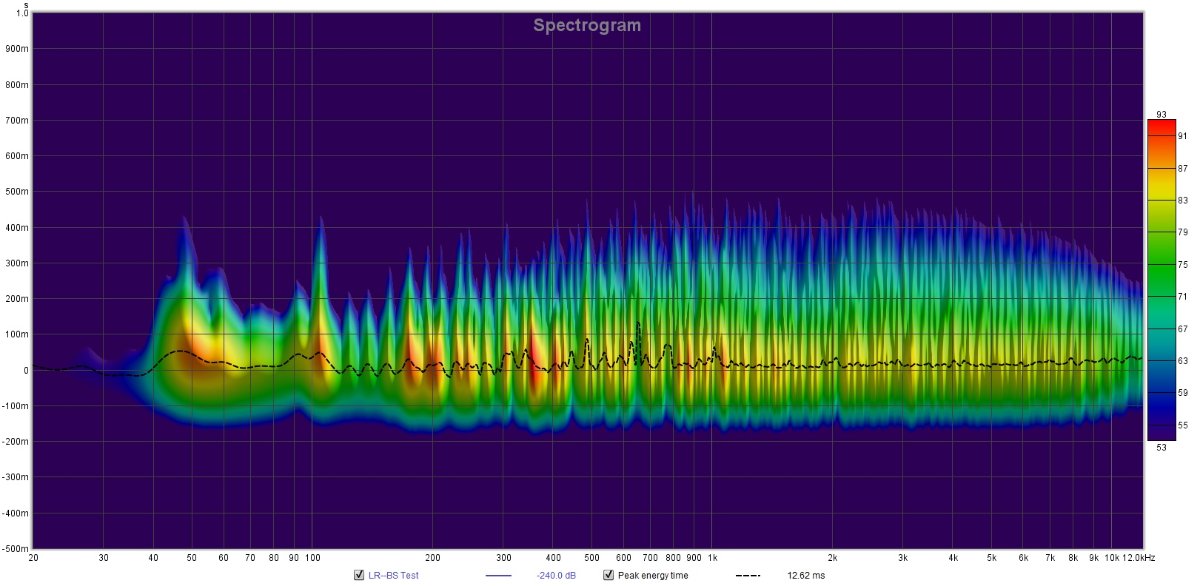The image size is (1200, 586).
Task: Click the scale minimum value 53
Action: [1160, 447]
